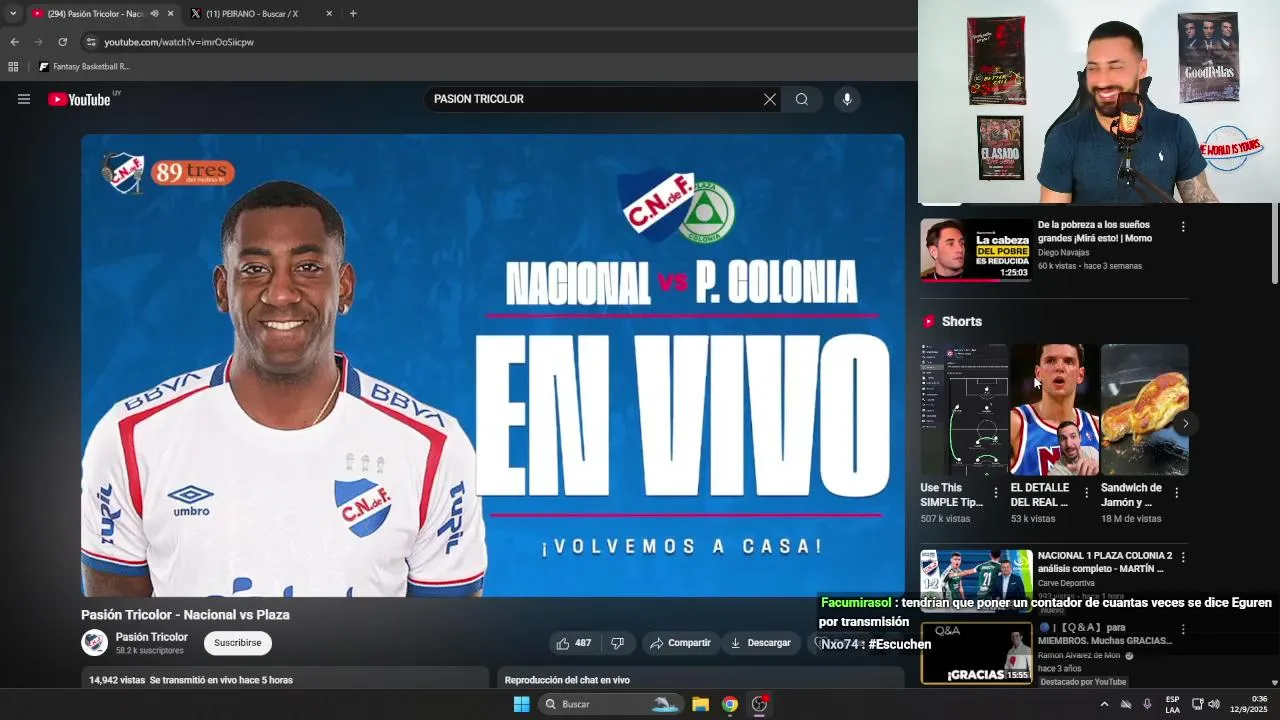The image size is (1280, 720).
Task: Open the volume control in system tray
Action: coord(1214,704)
